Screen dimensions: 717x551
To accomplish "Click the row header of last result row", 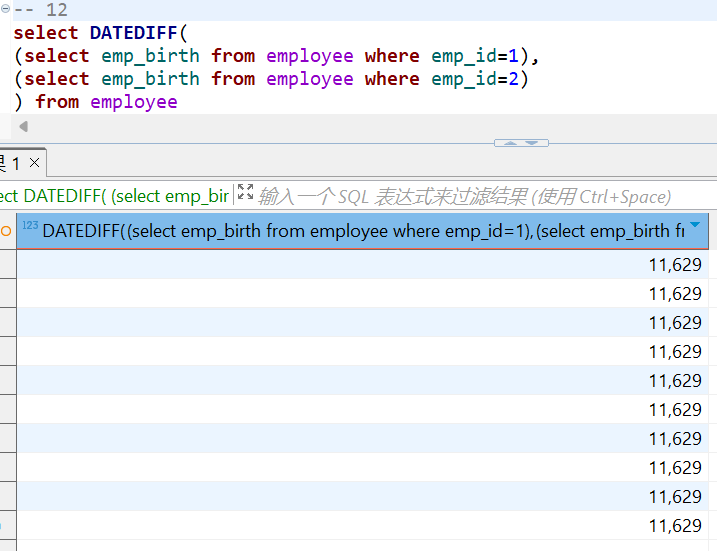I will [7, 526].
